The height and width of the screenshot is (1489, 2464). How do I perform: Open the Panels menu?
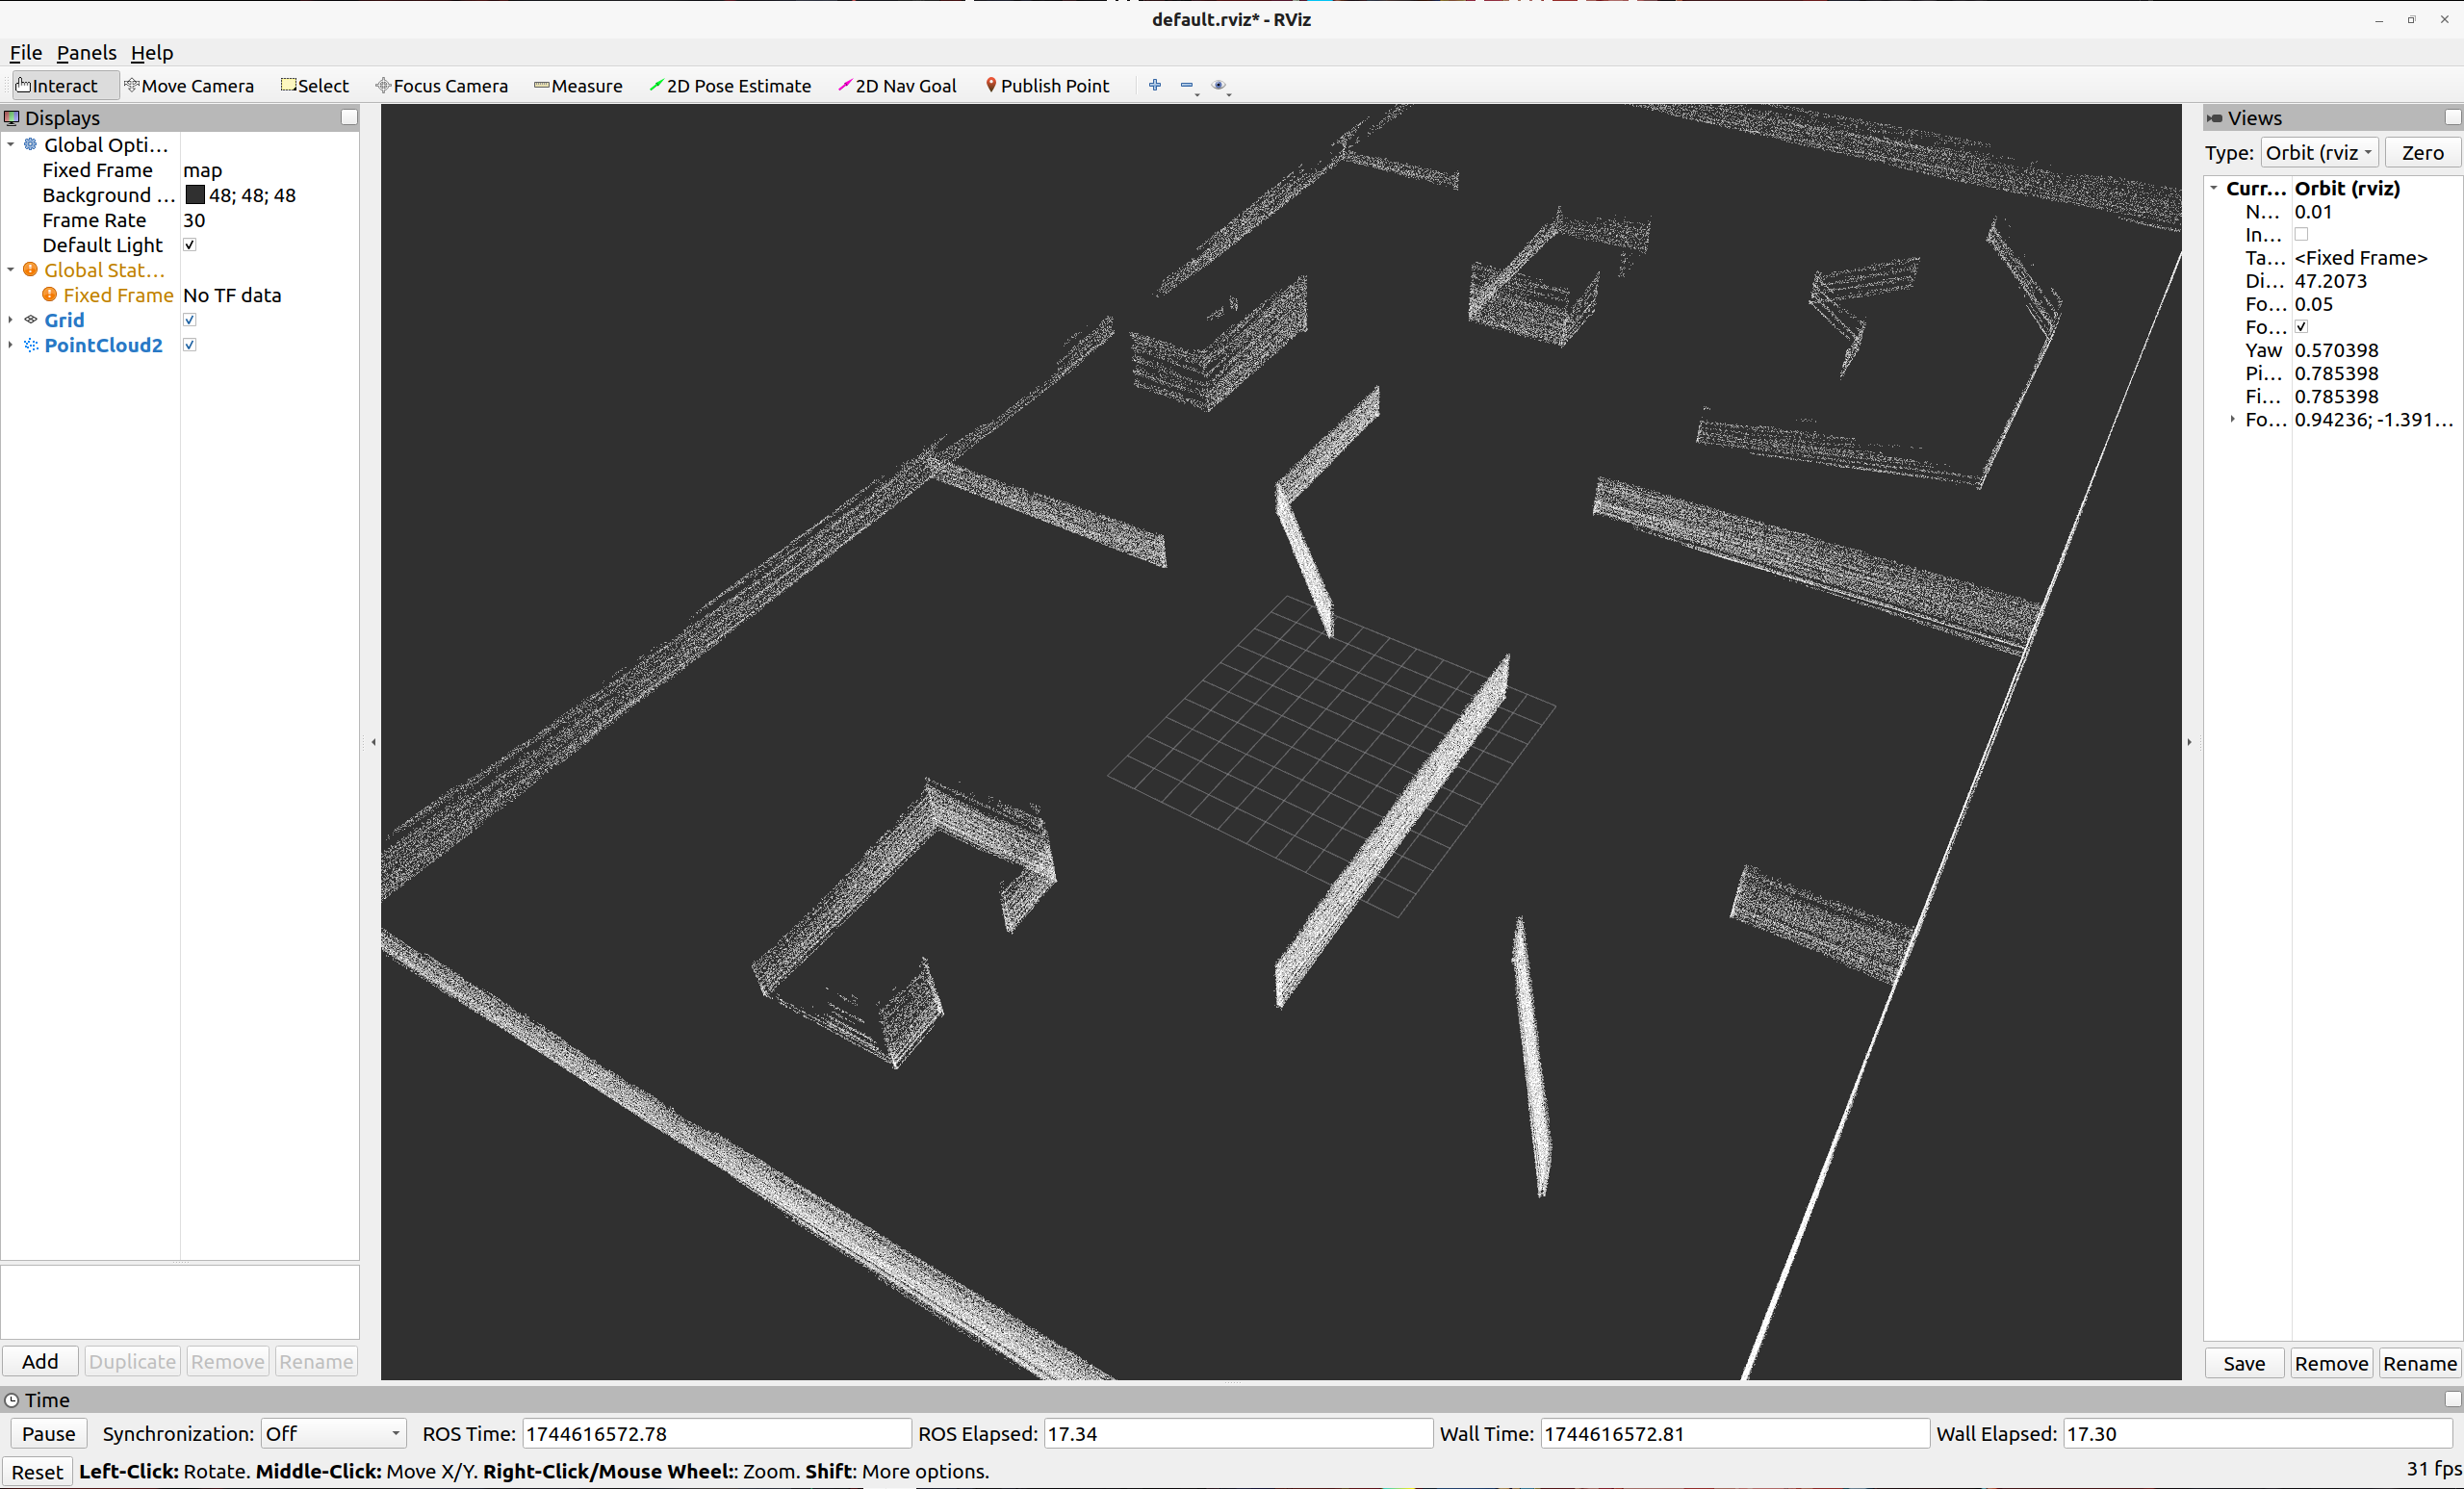point(86,53)
